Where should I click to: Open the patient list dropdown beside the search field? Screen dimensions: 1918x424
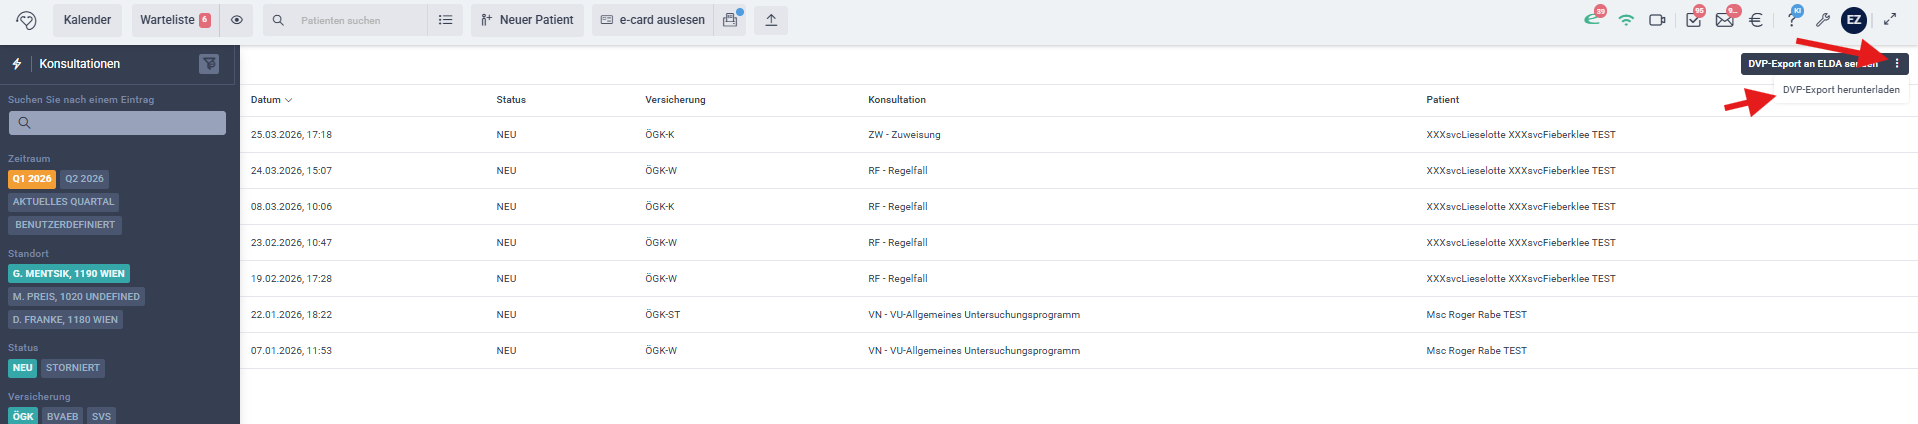click(x=445, y=20)
